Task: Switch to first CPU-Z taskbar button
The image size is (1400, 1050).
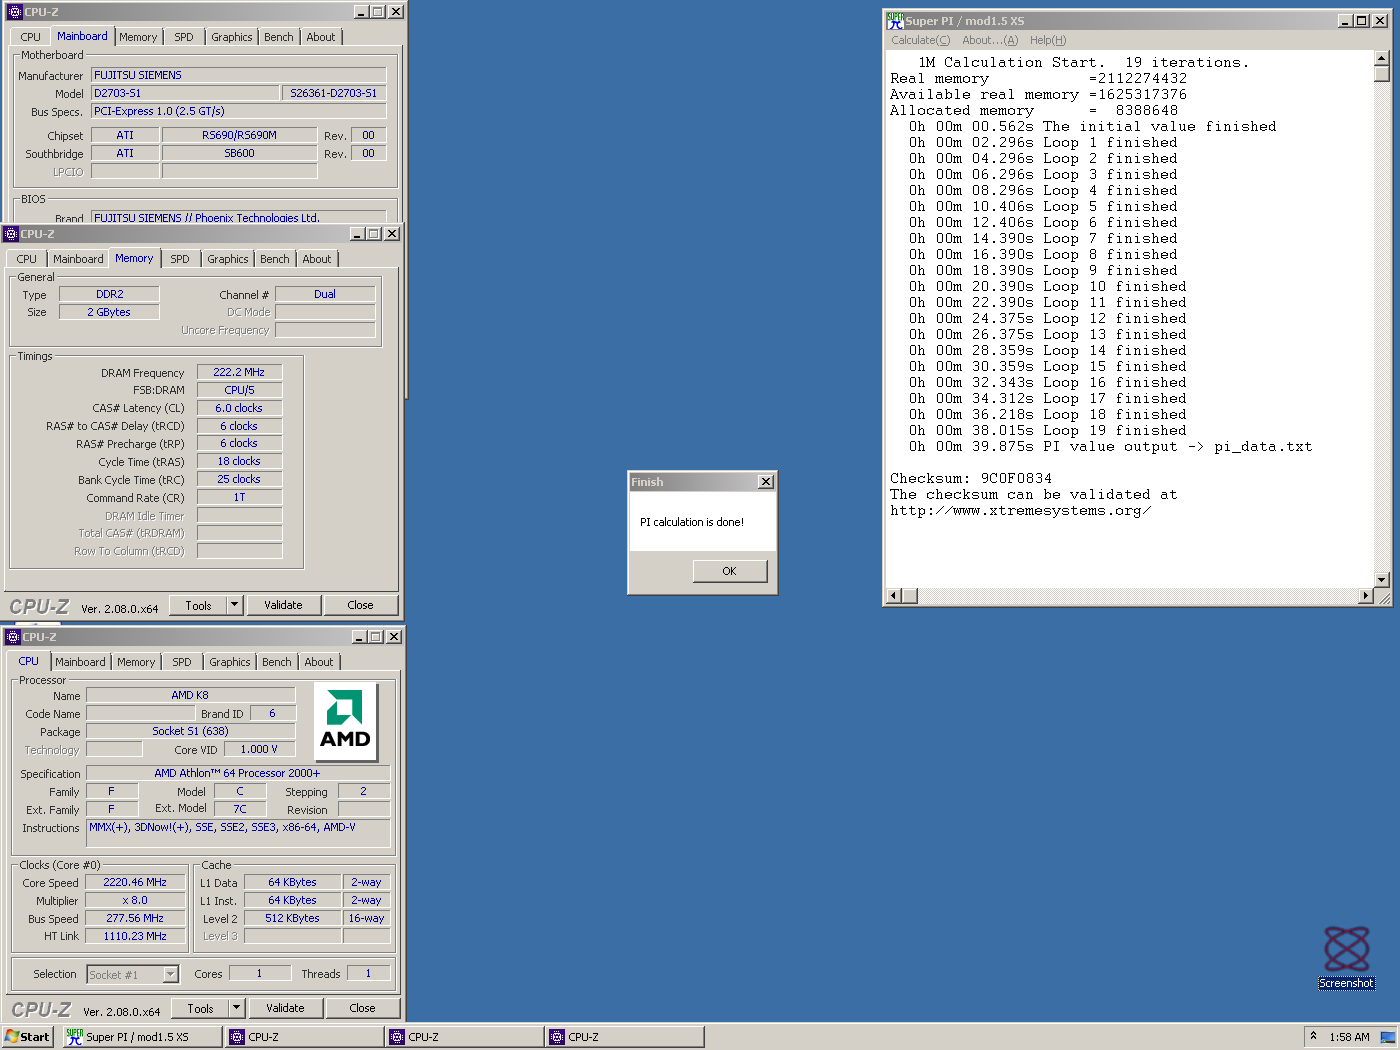Action: (x=305, y=1037)
